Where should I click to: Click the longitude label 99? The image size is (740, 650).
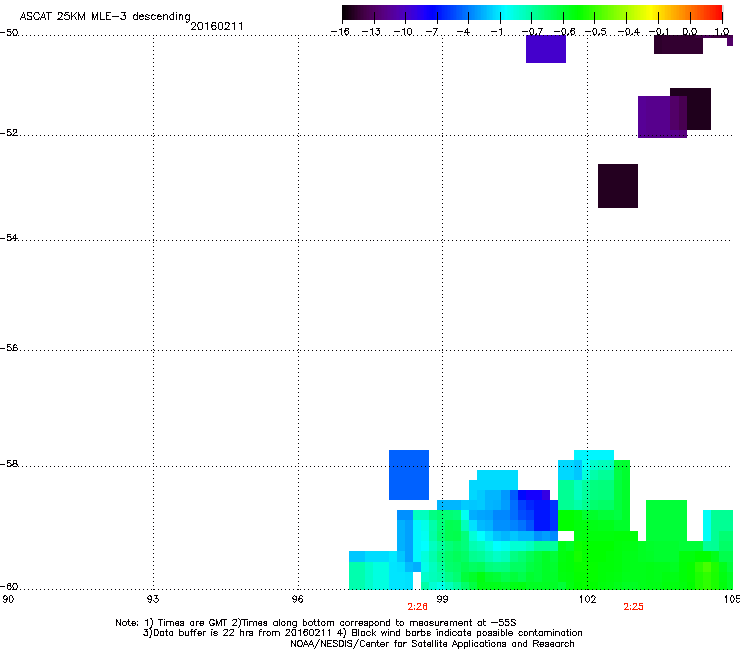[x=442, y=599]
